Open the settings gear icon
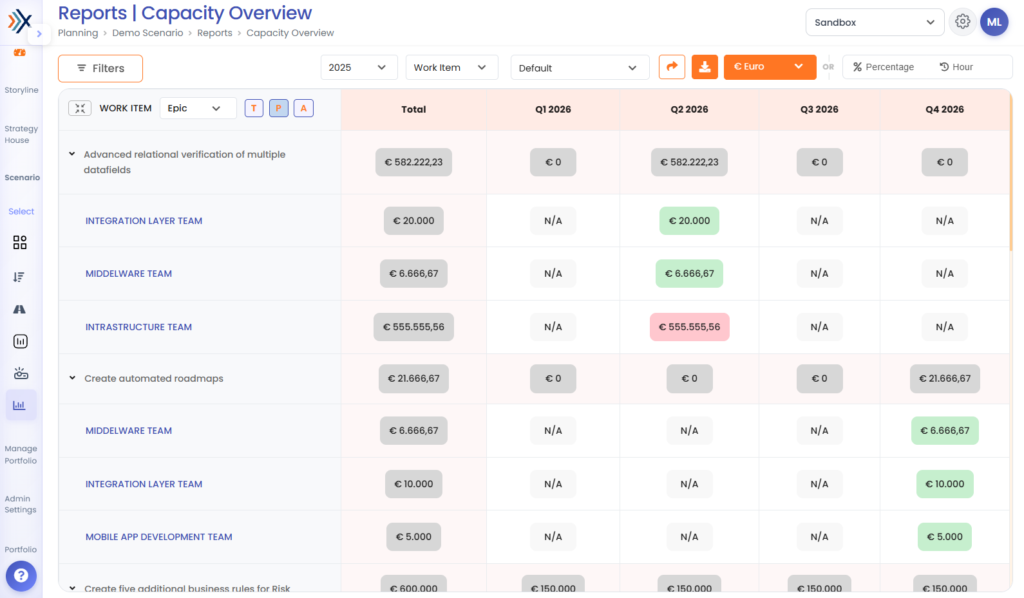The height and width of the screenshot is (598, 1024). [962, 22]
